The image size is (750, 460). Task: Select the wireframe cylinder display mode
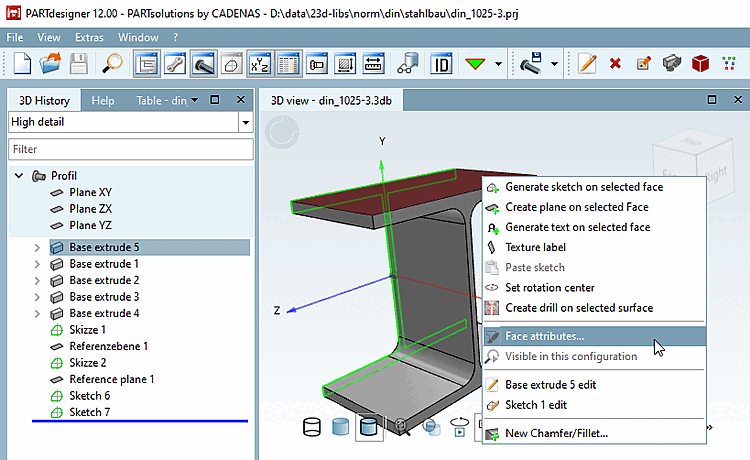tap(312, 427)
